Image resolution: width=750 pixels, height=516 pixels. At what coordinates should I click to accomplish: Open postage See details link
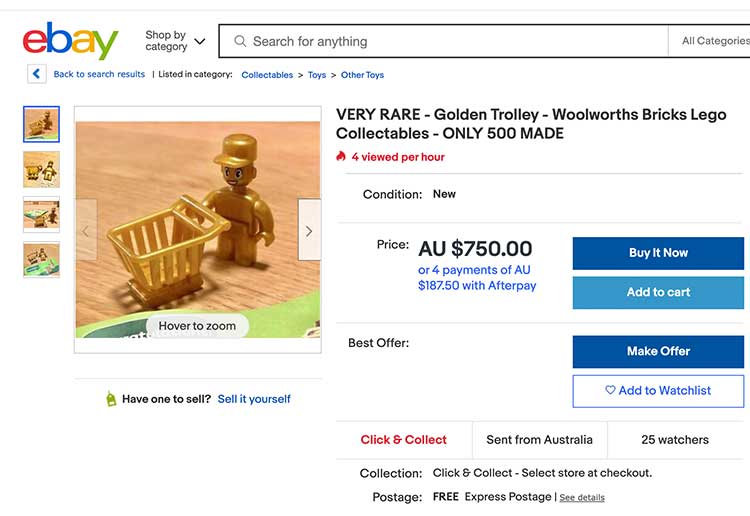click(581, 498)
